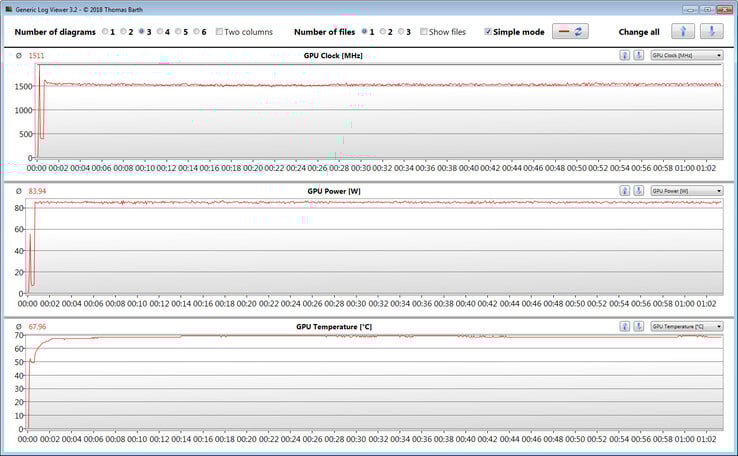Click the 70 y-axis label in GPU Temperature chart

pyautogui.click(x=19, y=335)
